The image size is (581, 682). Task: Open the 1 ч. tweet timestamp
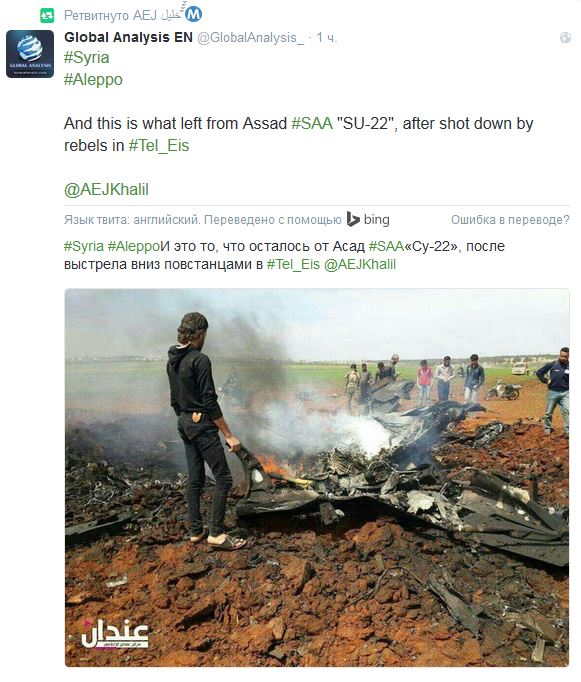326,38
